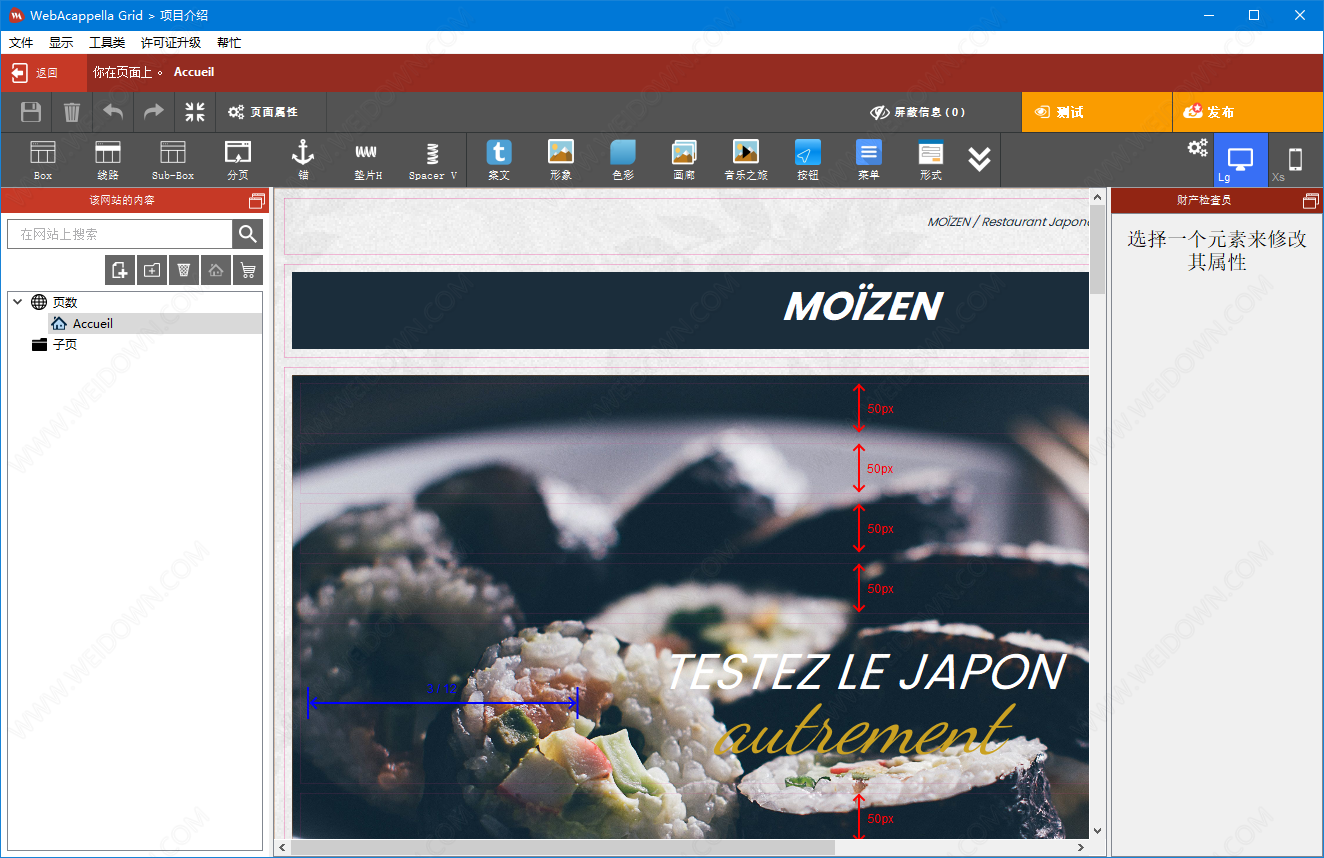Viewport: 1324px width, 858px height.
Task: Click the trash delete icon in toolbar
Action: 72,112
